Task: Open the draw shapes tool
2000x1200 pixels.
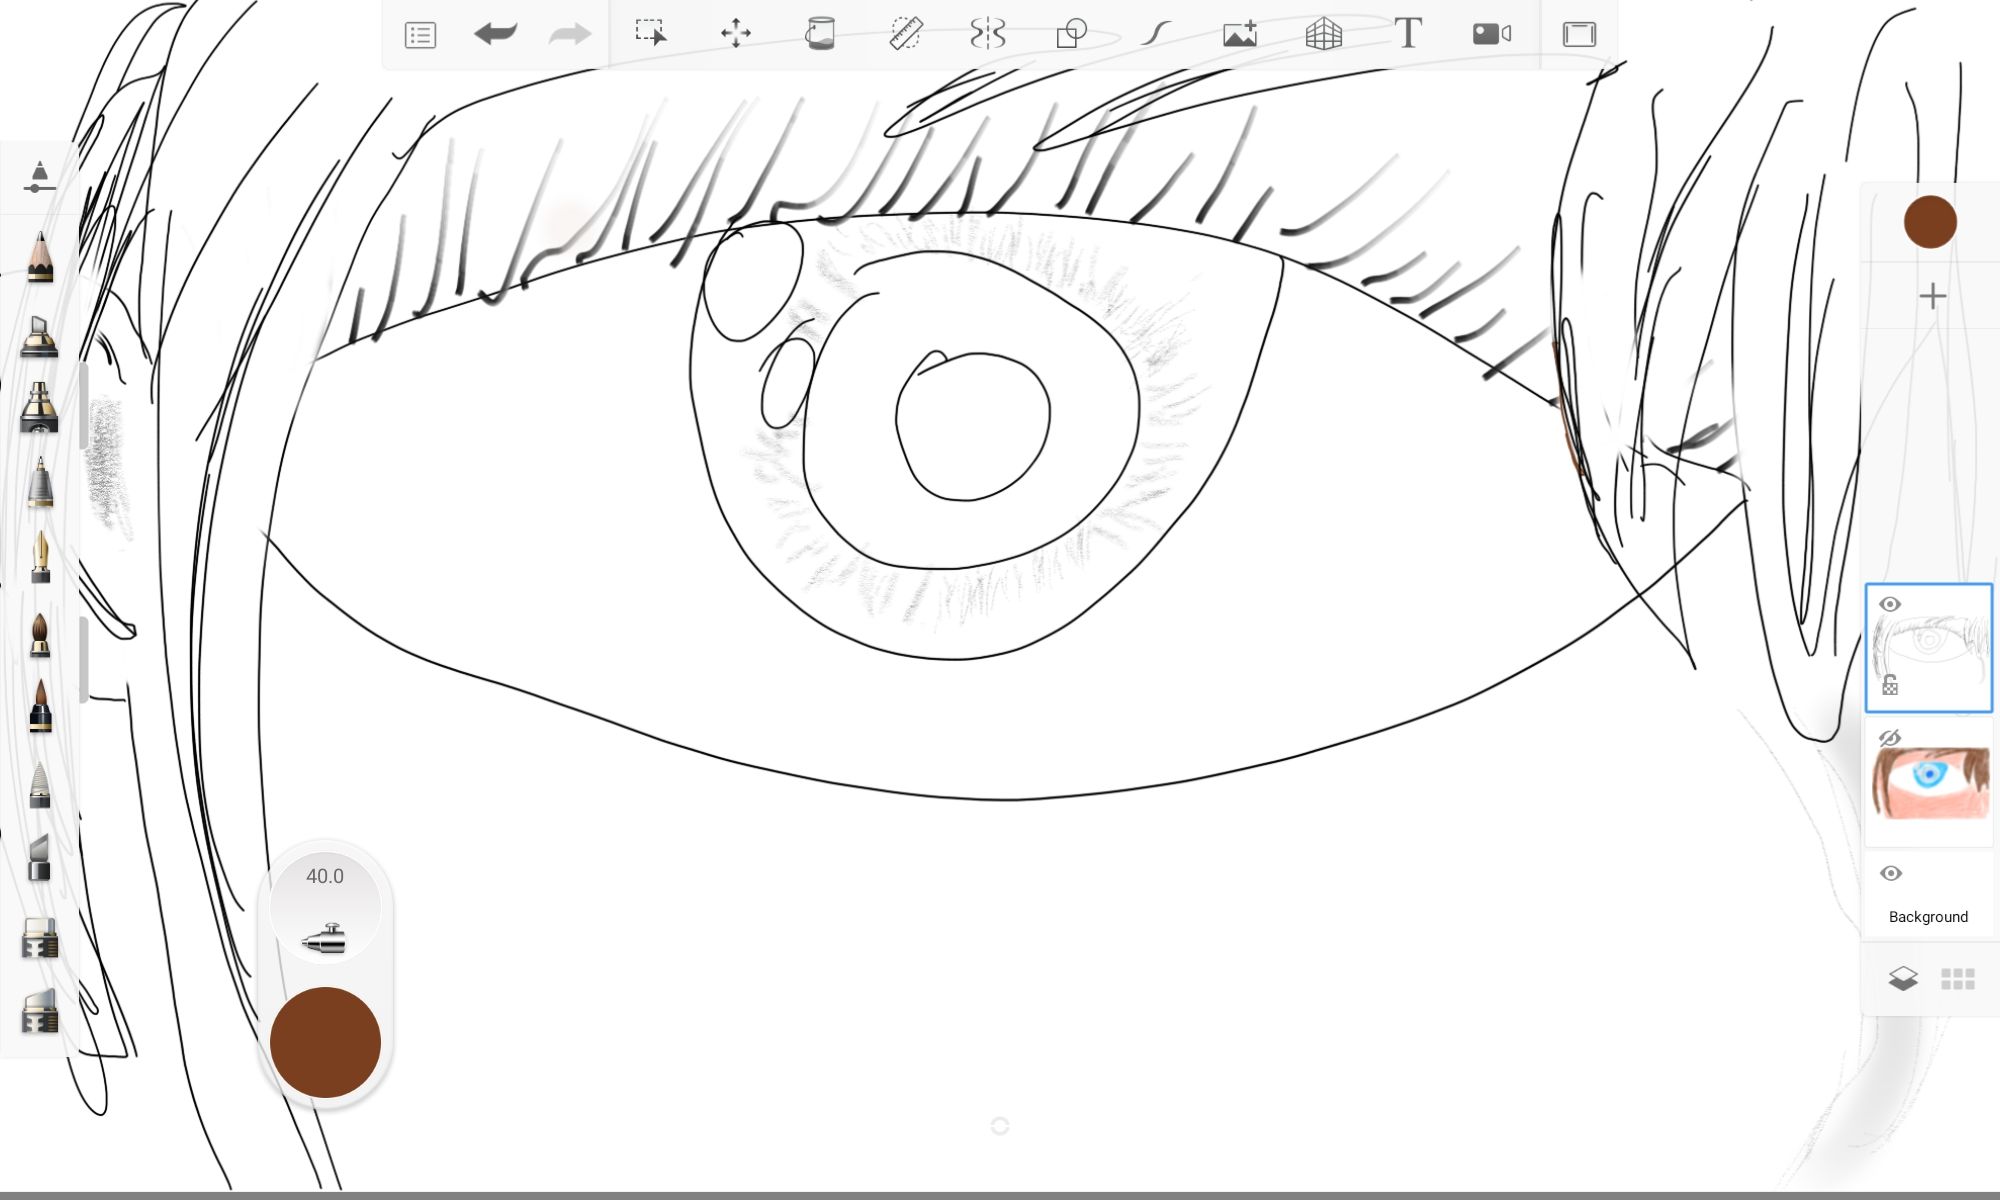Action: pos(1071,33)
